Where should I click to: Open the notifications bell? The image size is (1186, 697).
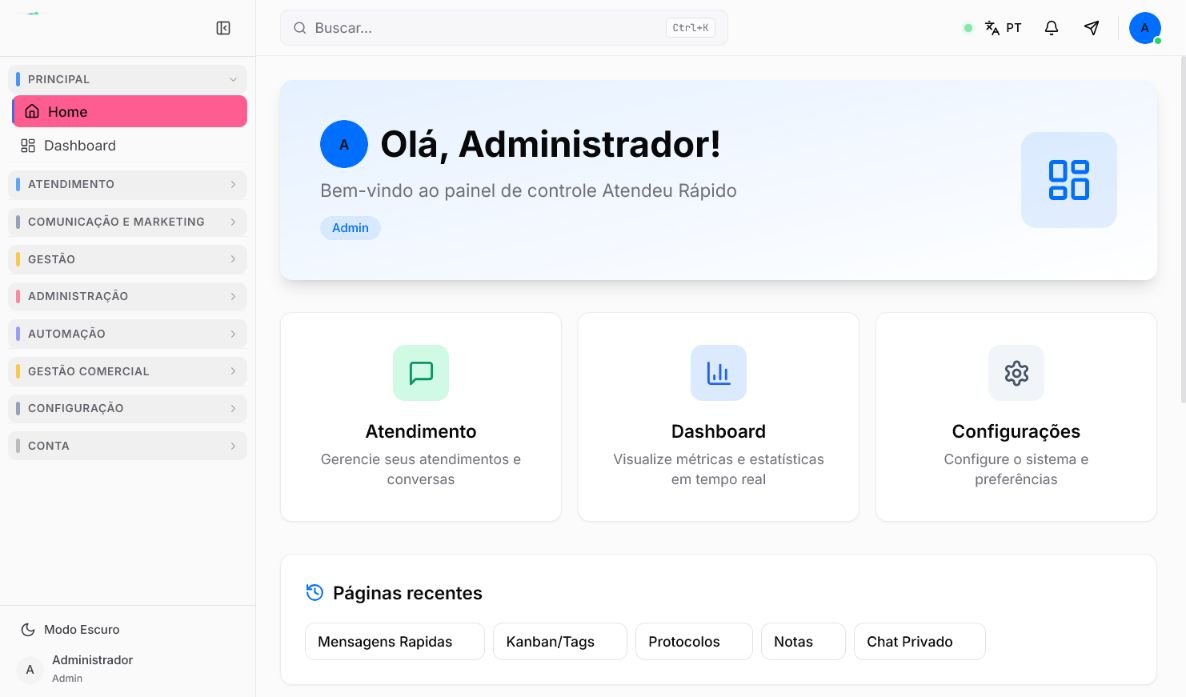(1051, 28)
